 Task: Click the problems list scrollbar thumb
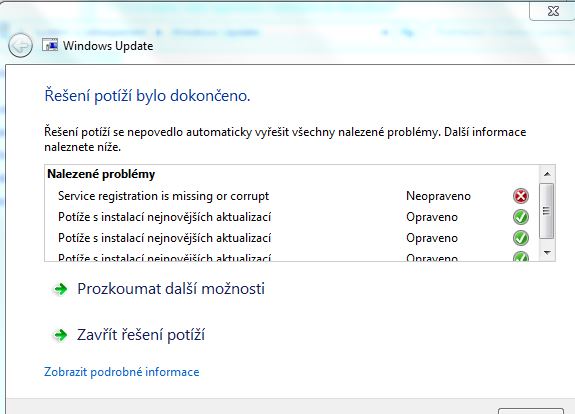(547, 211)
